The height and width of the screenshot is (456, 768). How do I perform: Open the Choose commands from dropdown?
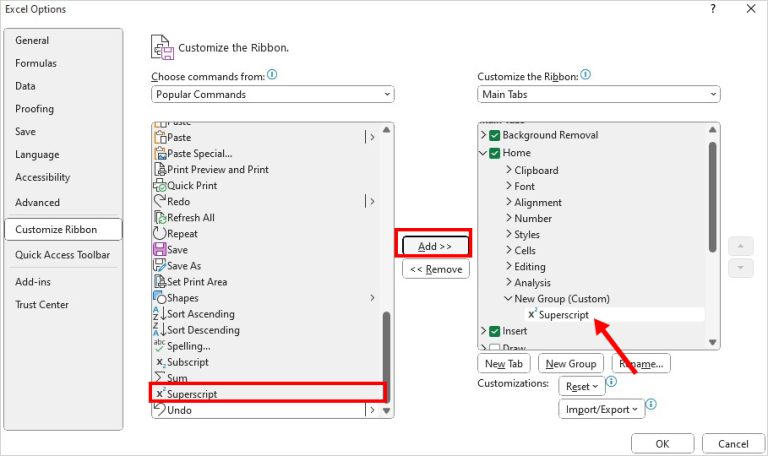pos(273,94)
